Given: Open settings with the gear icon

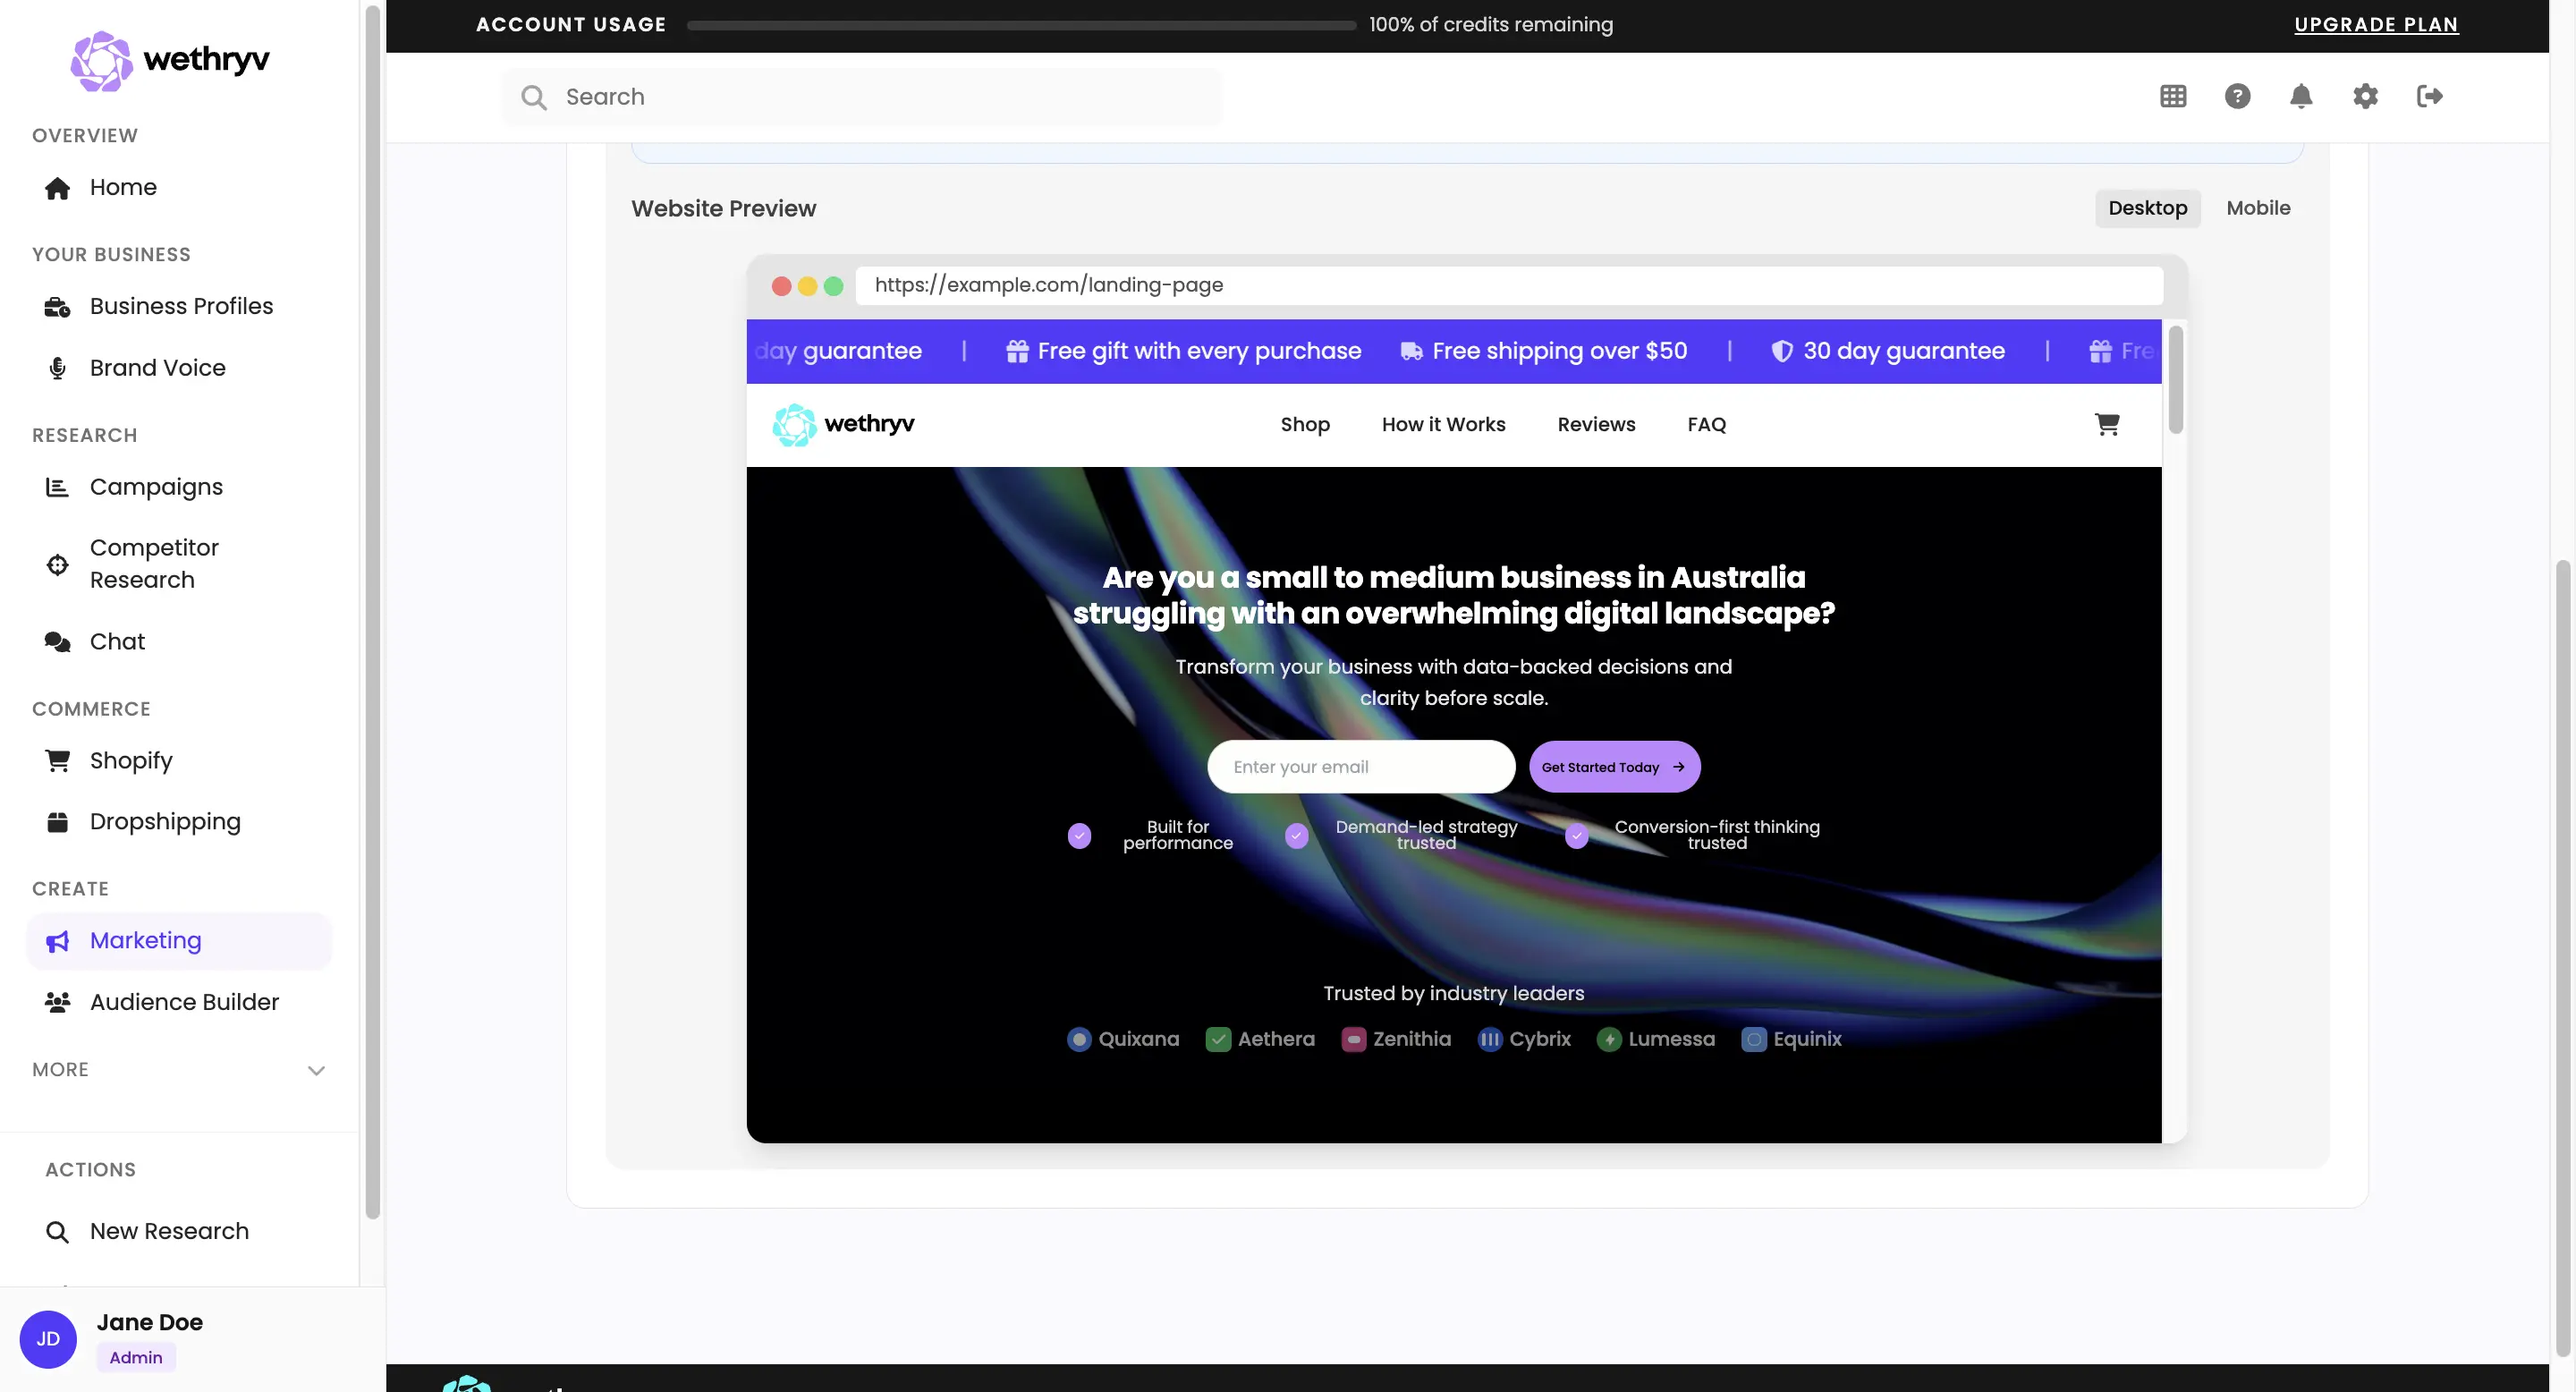Looking at the screenshot, I should 2365,96.
